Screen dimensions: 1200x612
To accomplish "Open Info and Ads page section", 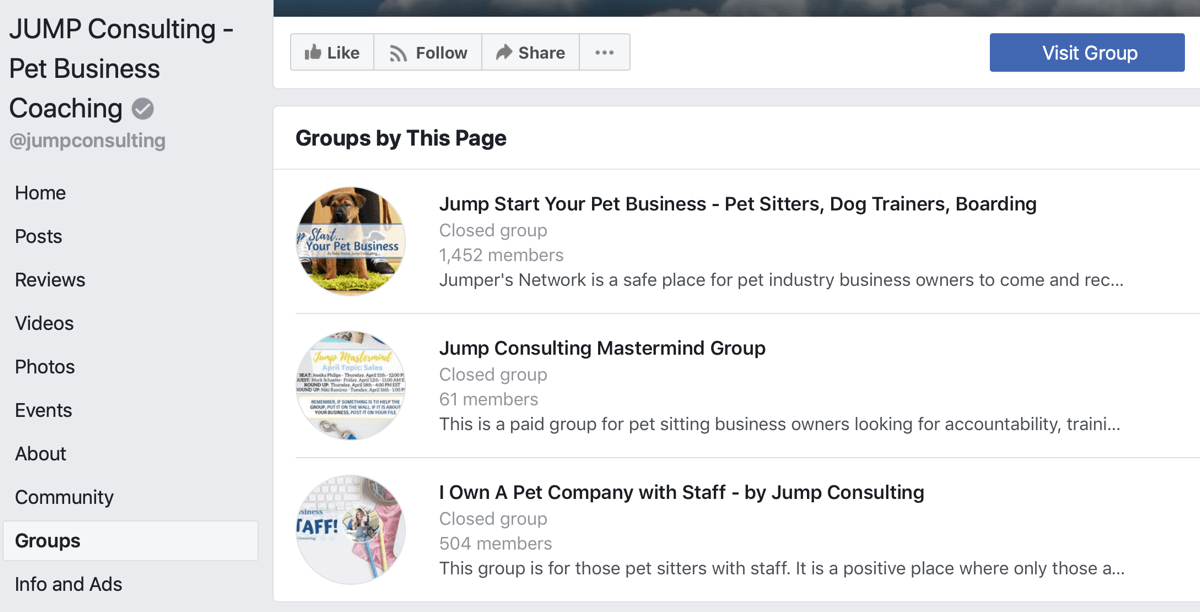I will tap(68, 584).
